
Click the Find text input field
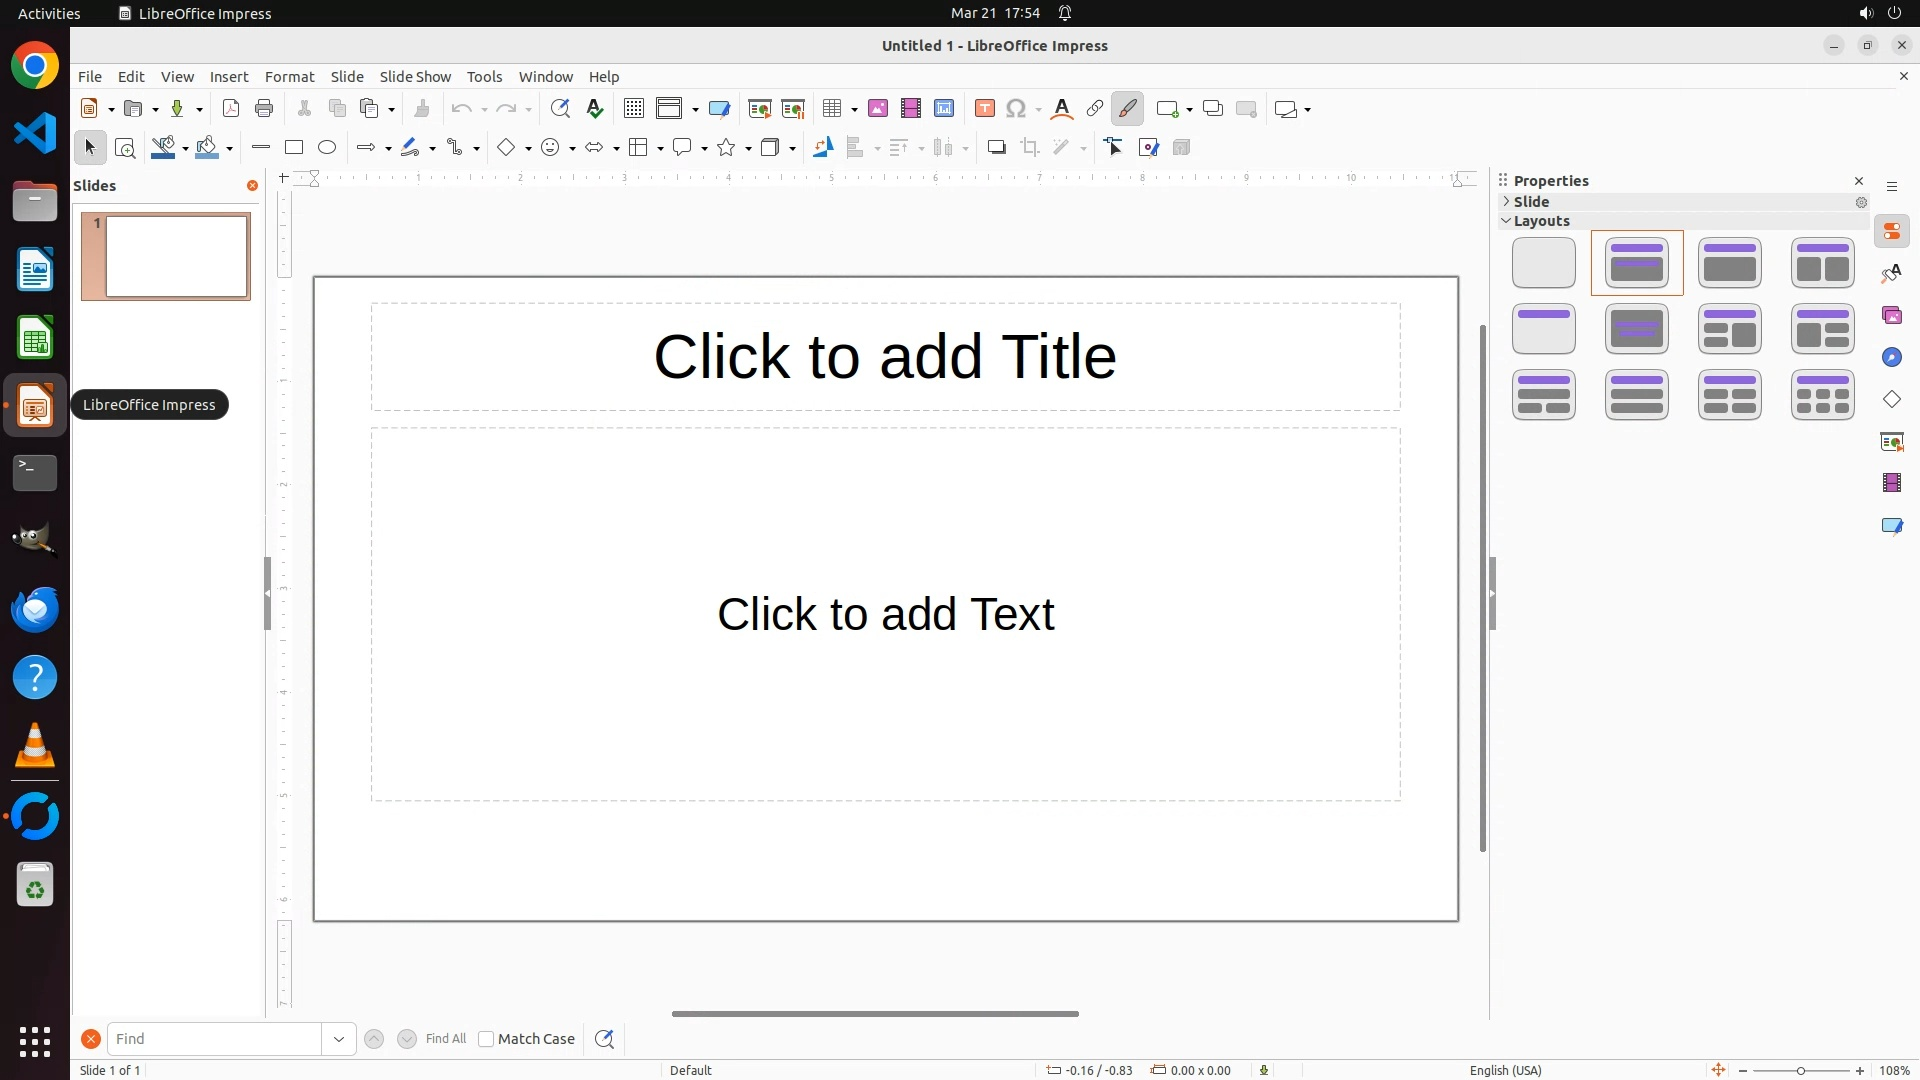(x=214, y=1039)
